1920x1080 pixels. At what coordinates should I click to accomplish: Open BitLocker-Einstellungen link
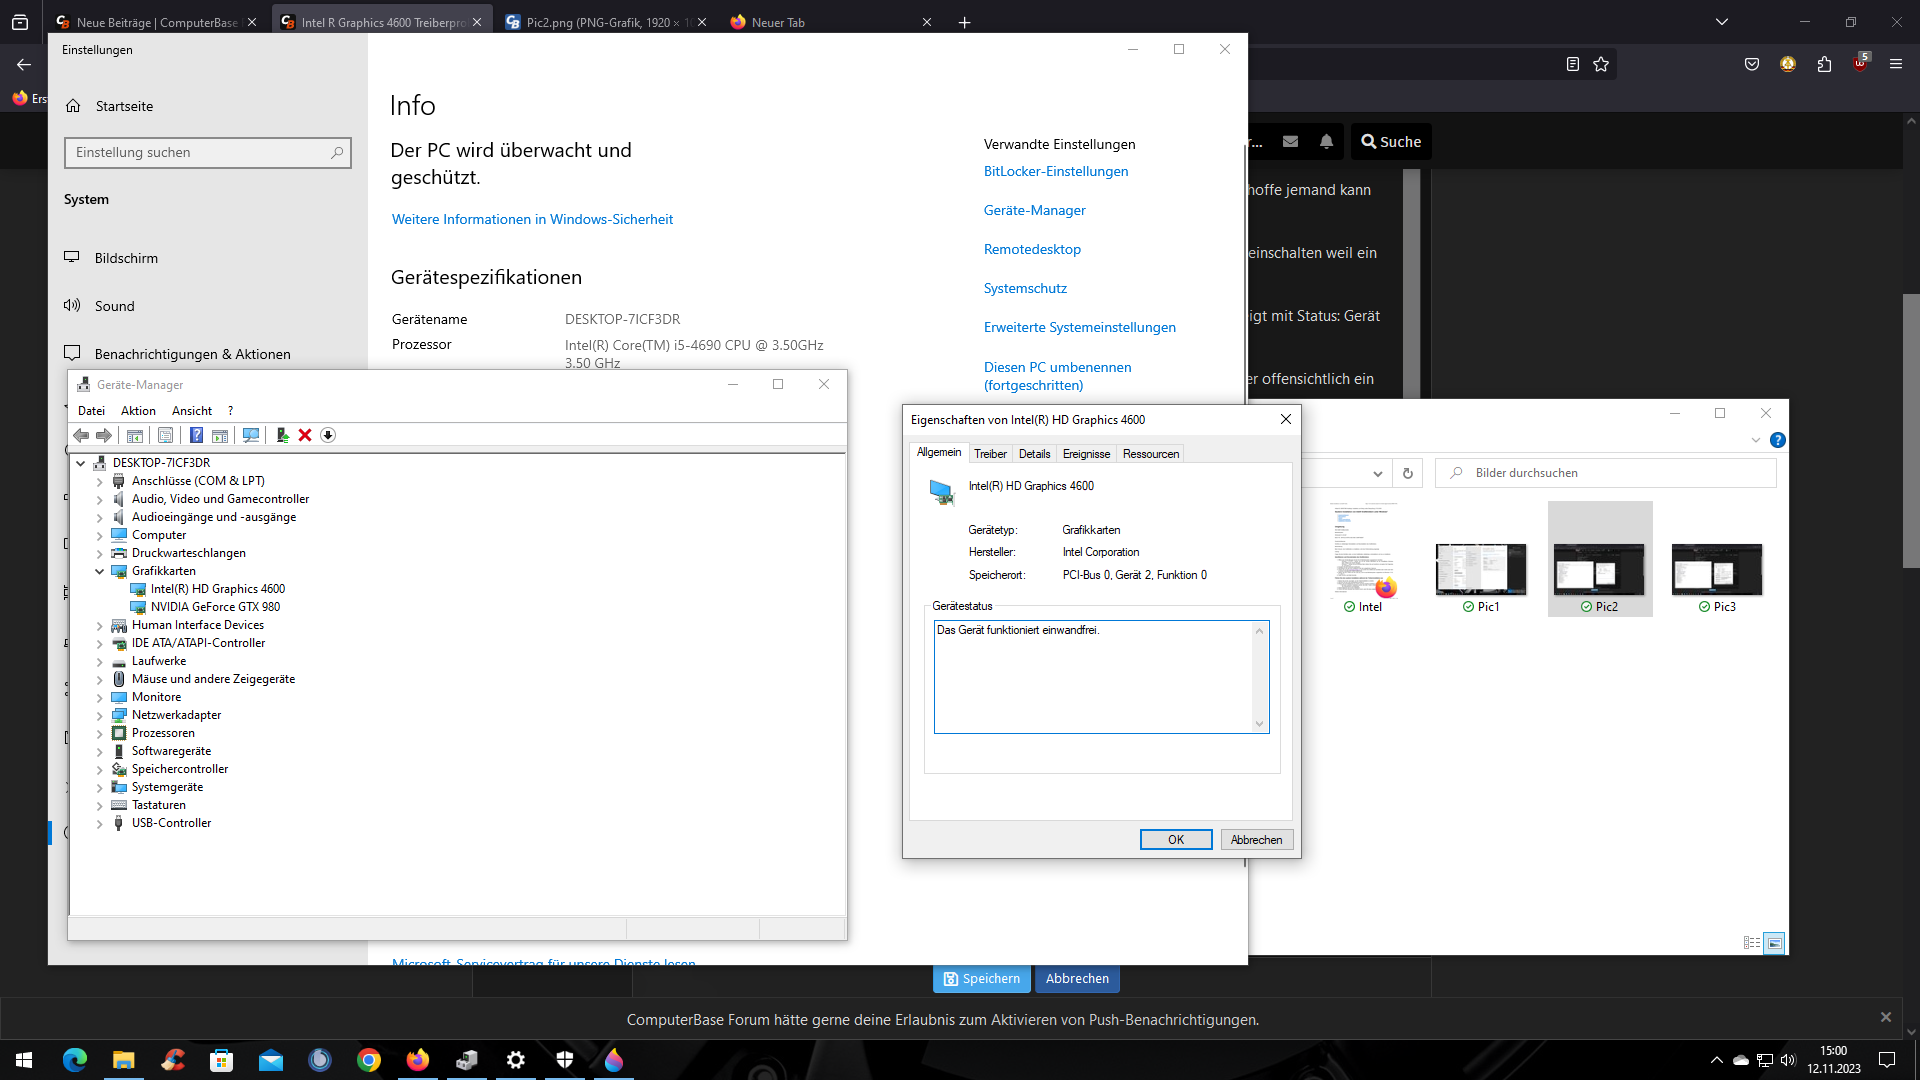tap(1056, 171)
